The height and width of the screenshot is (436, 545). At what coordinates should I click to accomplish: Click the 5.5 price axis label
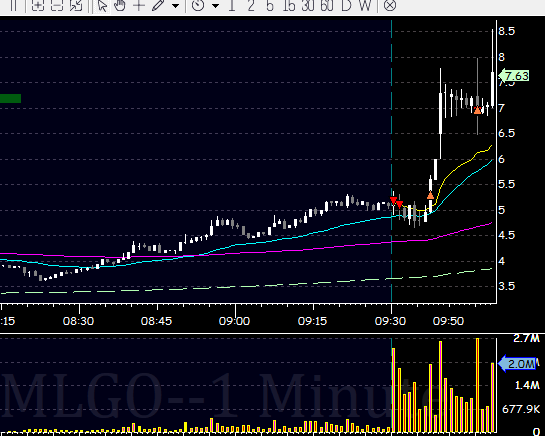pos(506,184)
